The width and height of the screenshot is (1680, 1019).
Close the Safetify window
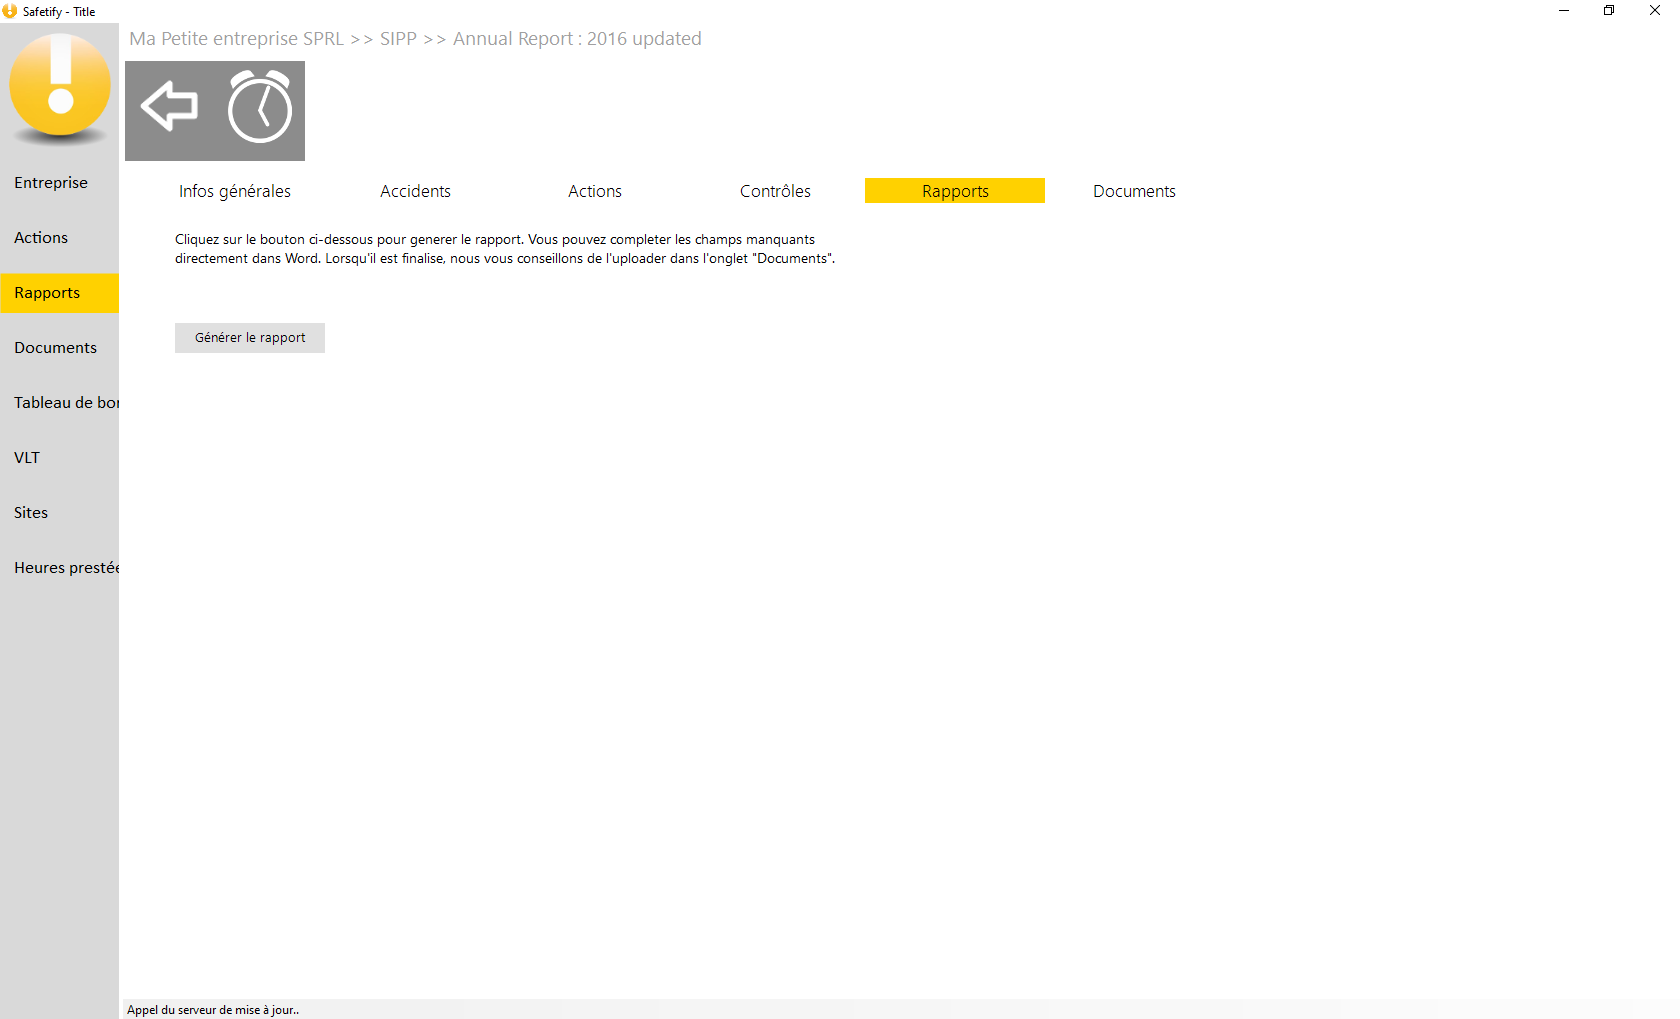[1655, 11]
